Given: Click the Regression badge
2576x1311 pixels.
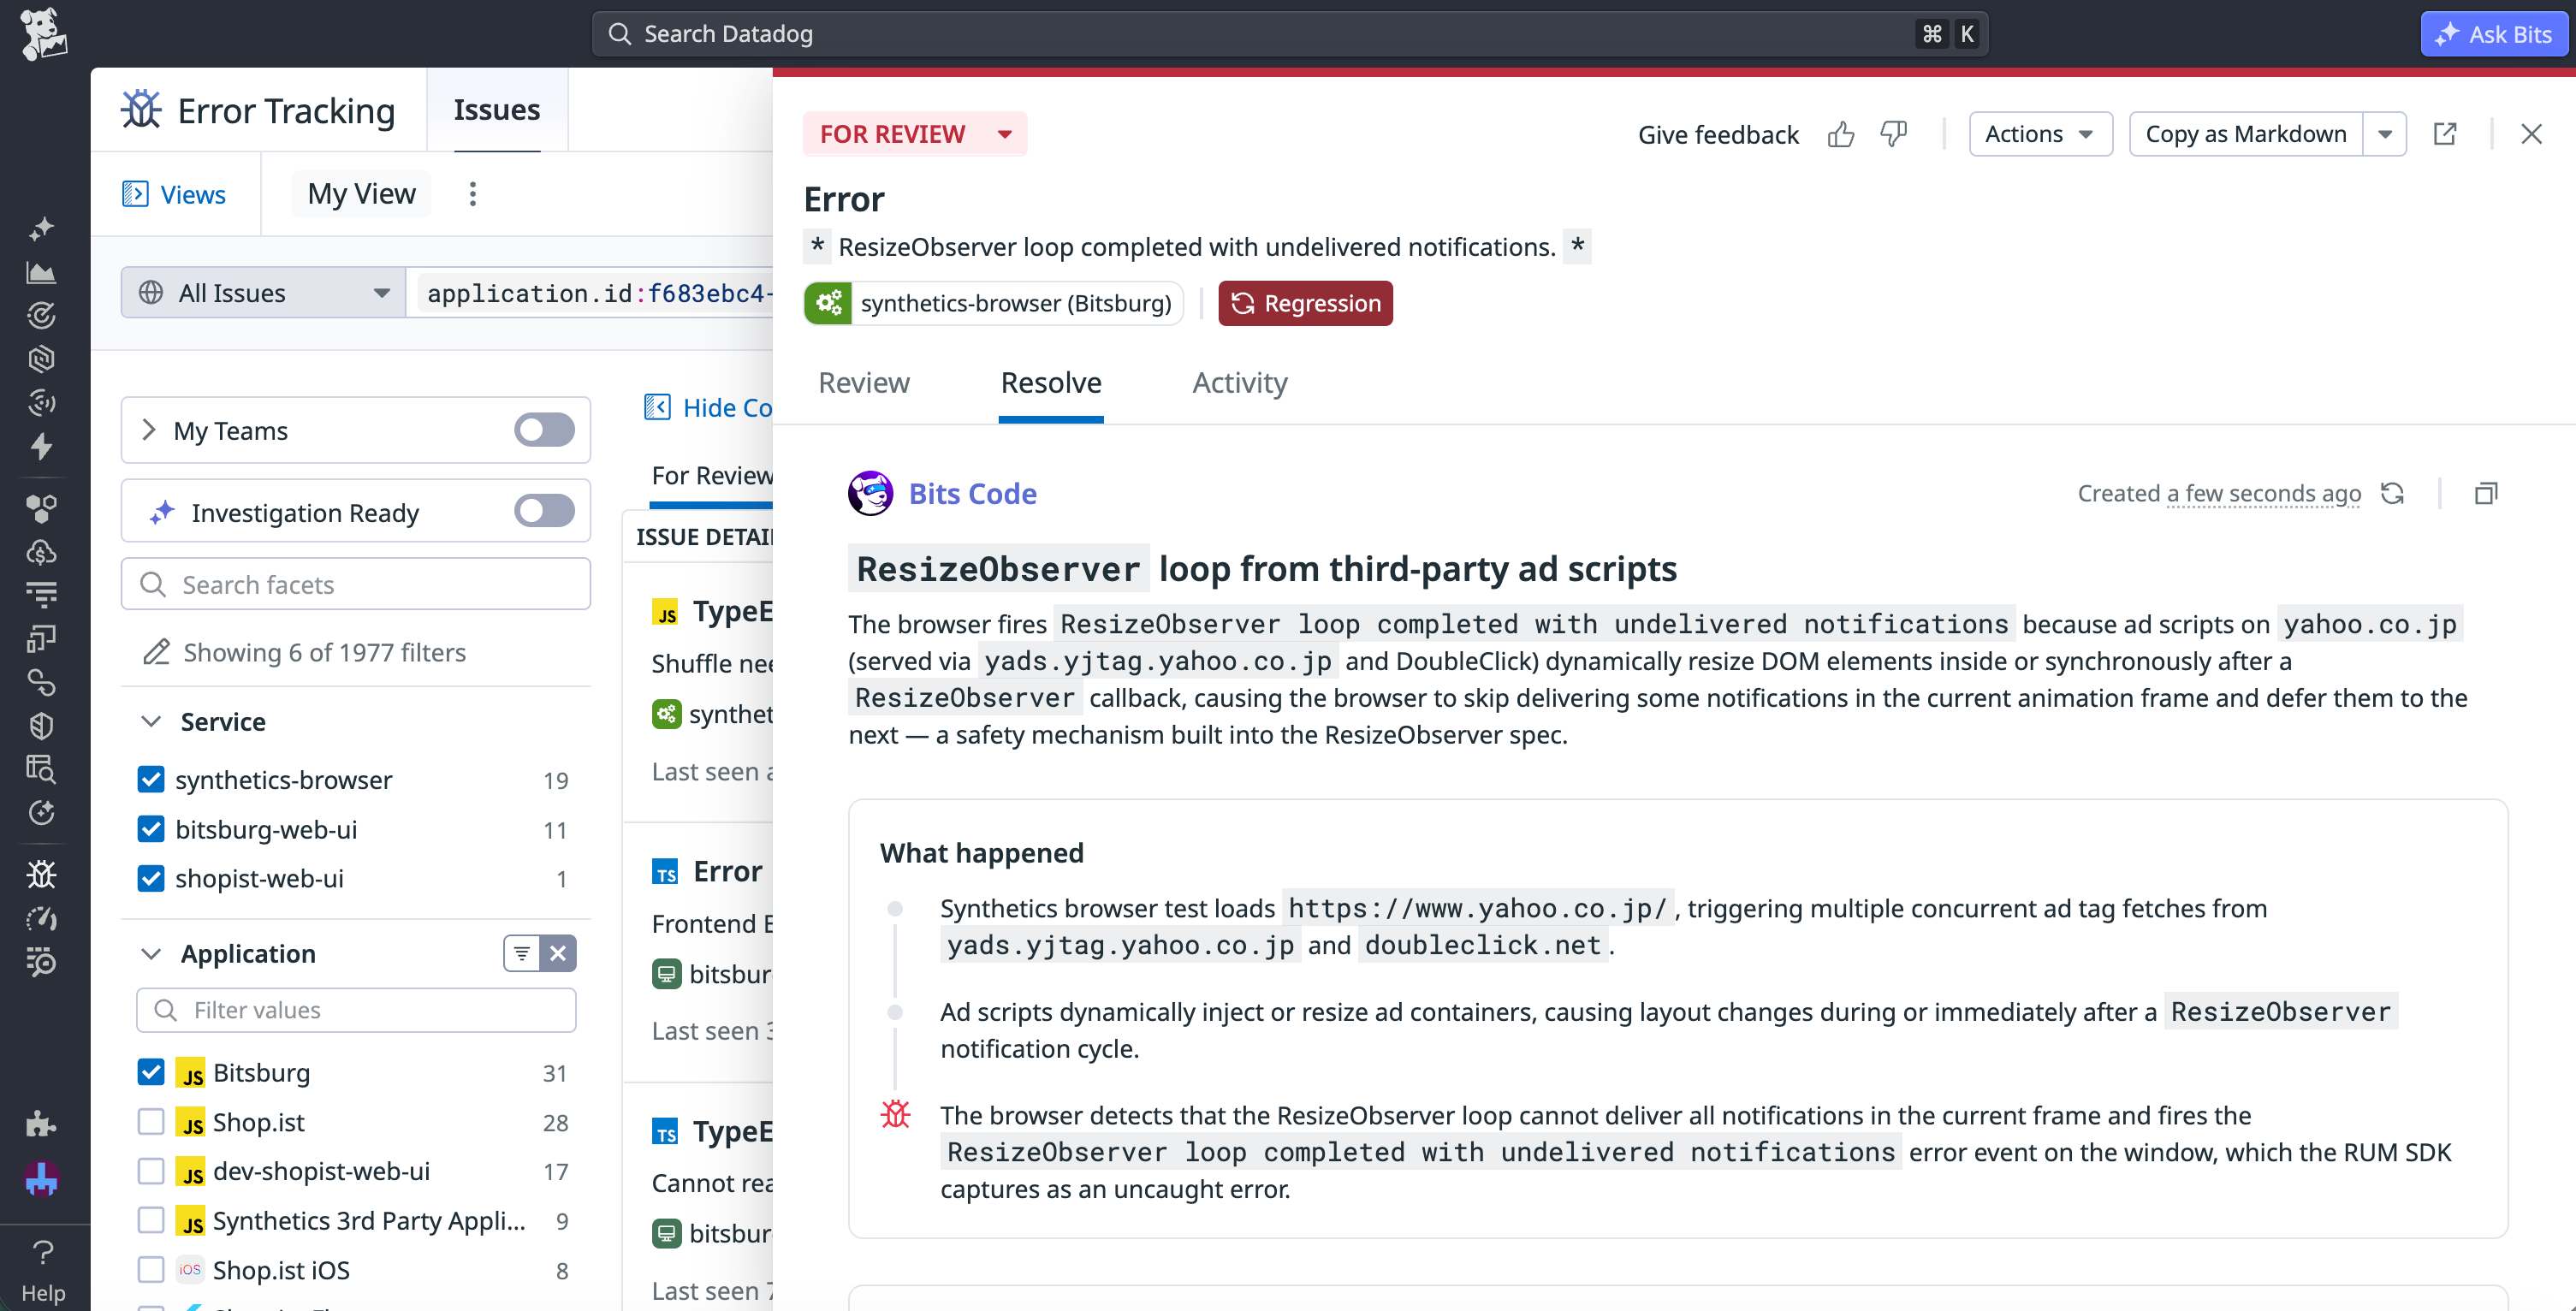Looking at the screenshot, I should [x=1305, y=303].
